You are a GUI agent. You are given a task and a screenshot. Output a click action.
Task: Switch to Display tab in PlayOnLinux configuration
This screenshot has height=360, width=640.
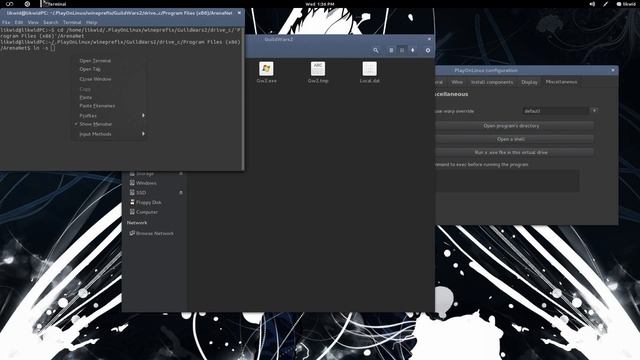(529, 82)
